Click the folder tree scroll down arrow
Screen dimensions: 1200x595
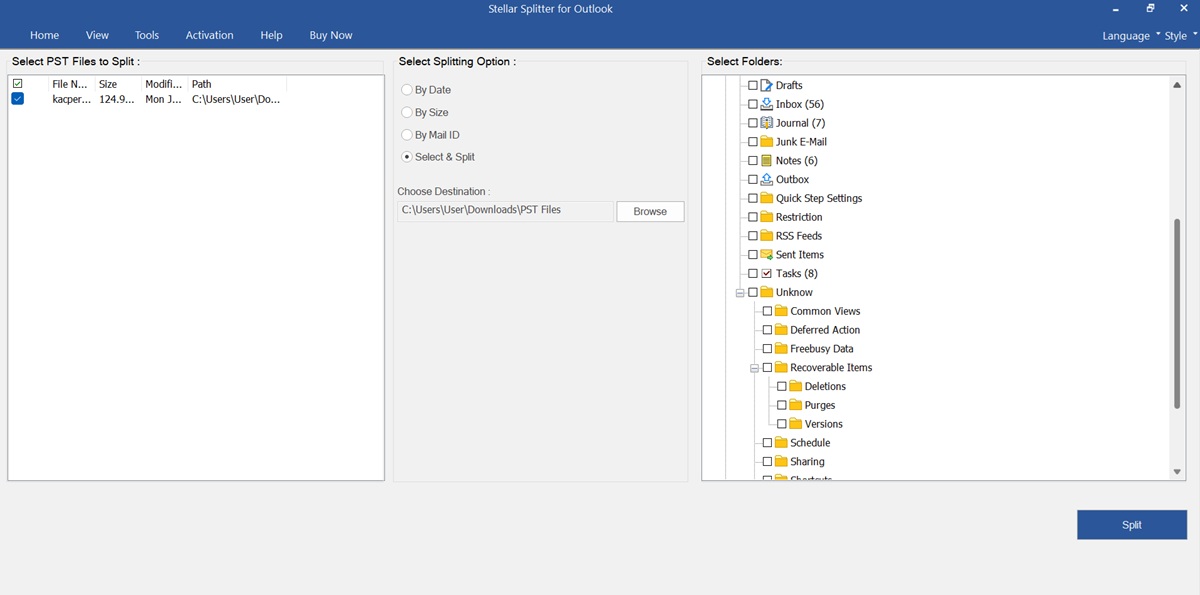click(1177, 472)
